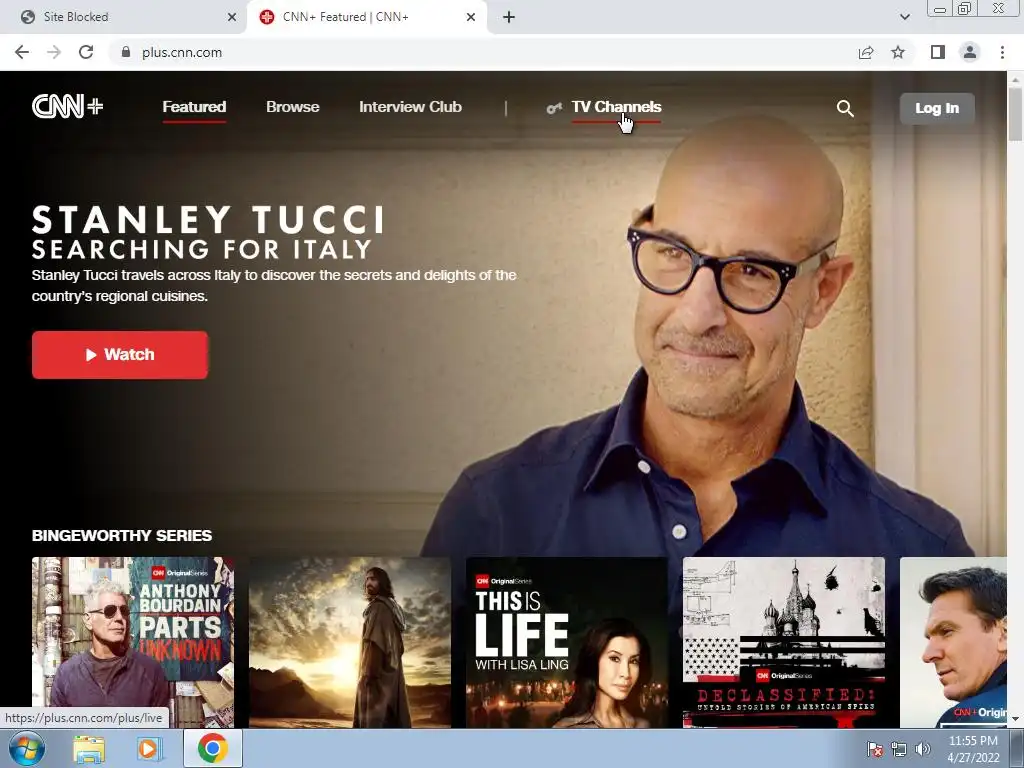Click the network tray icon
The image size is (1024, 768).
pyautogui.click(x=899, y=749)
